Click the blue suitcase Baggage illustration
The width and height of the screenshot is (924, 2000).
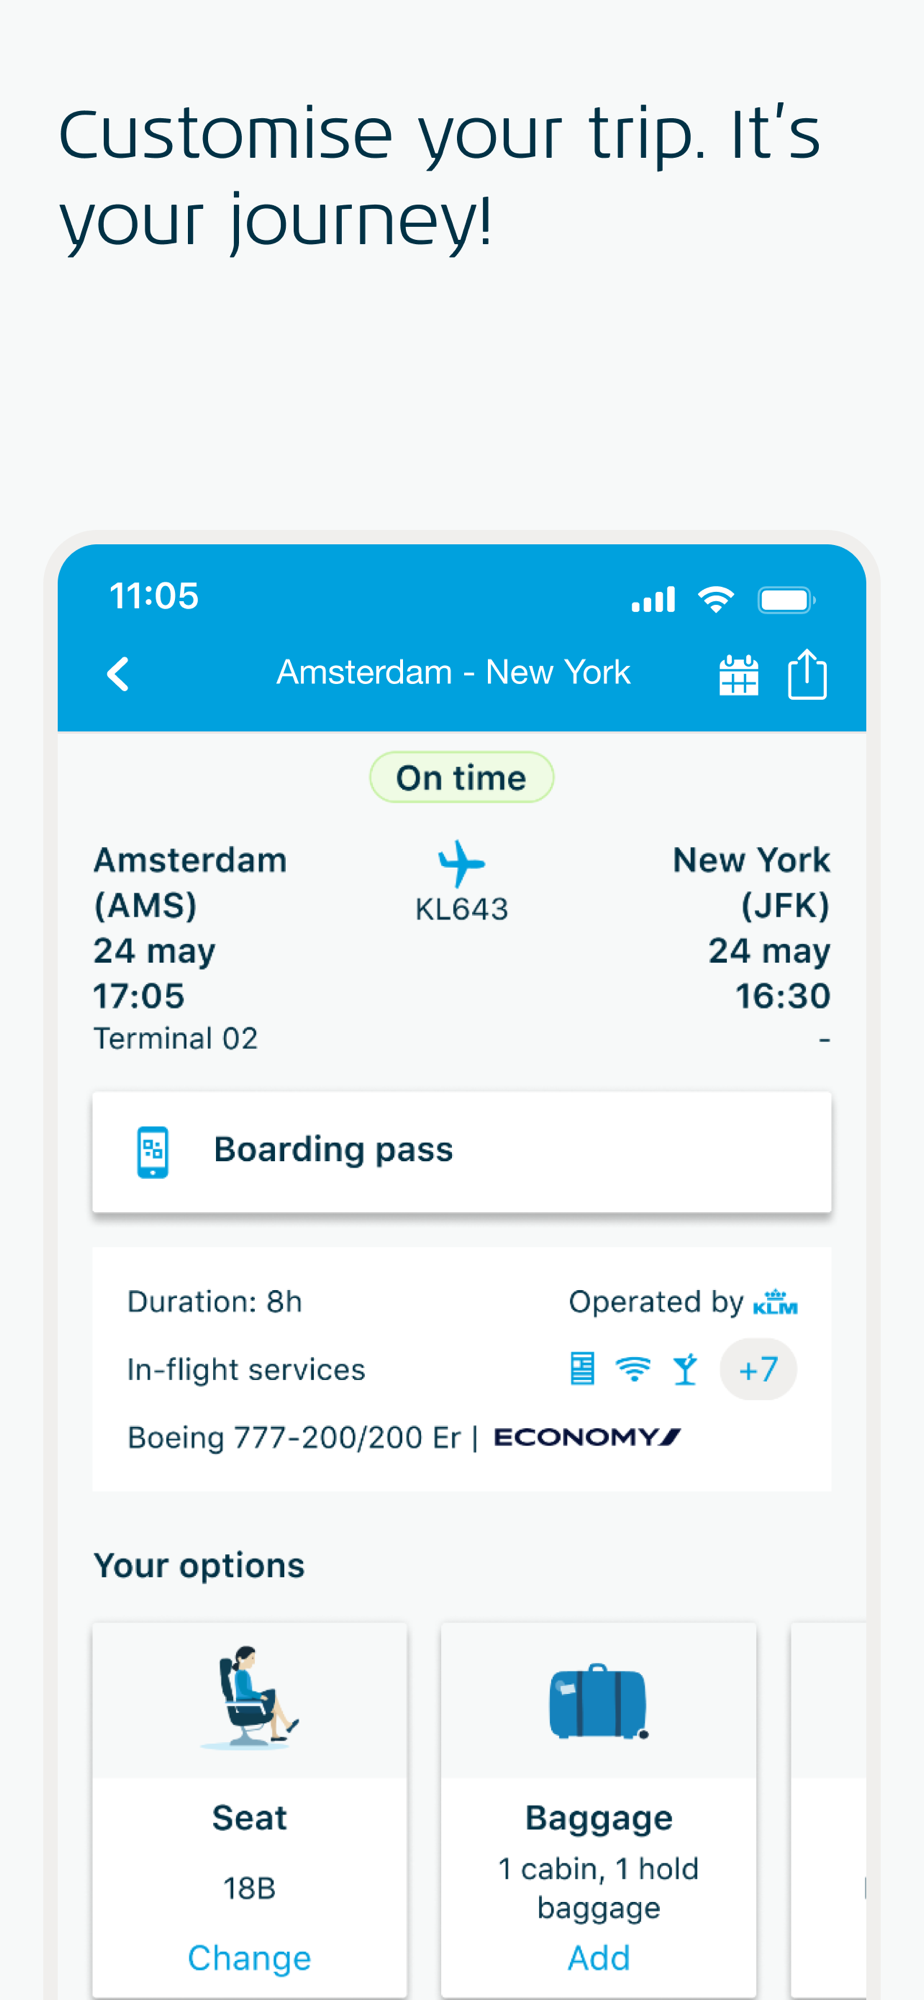click(x=599, y=1701)
